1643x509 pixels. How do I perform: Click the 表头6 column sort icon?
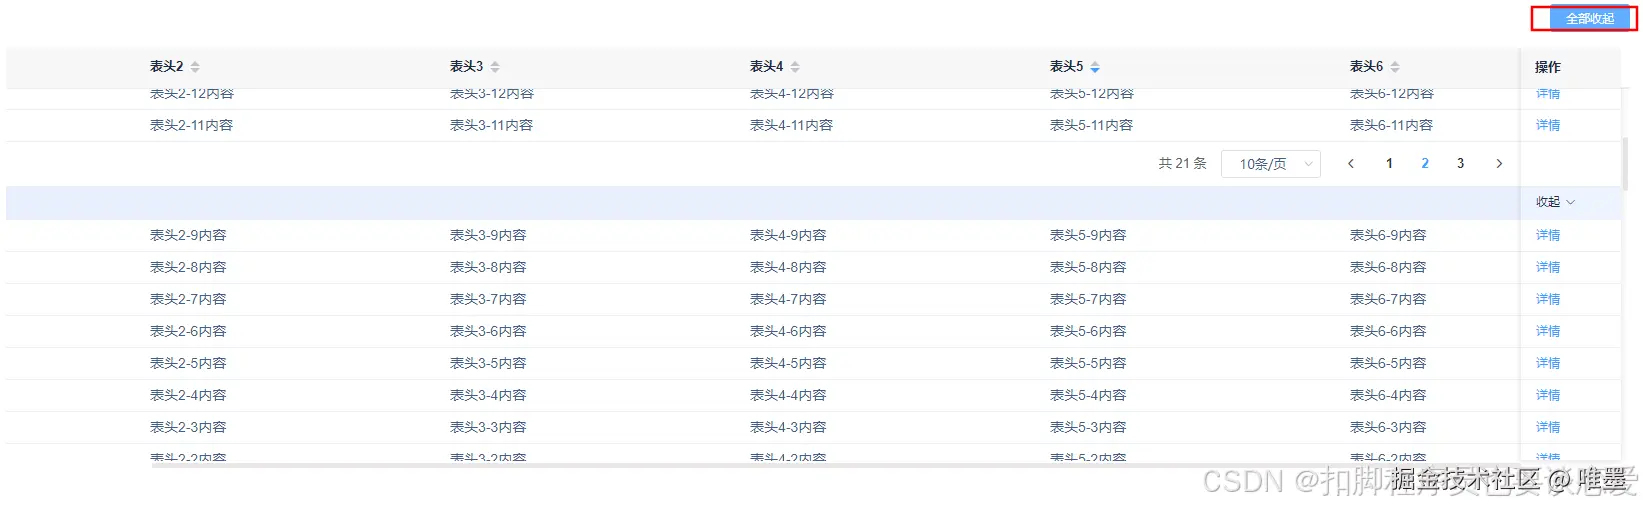(x=1395, y=67)
